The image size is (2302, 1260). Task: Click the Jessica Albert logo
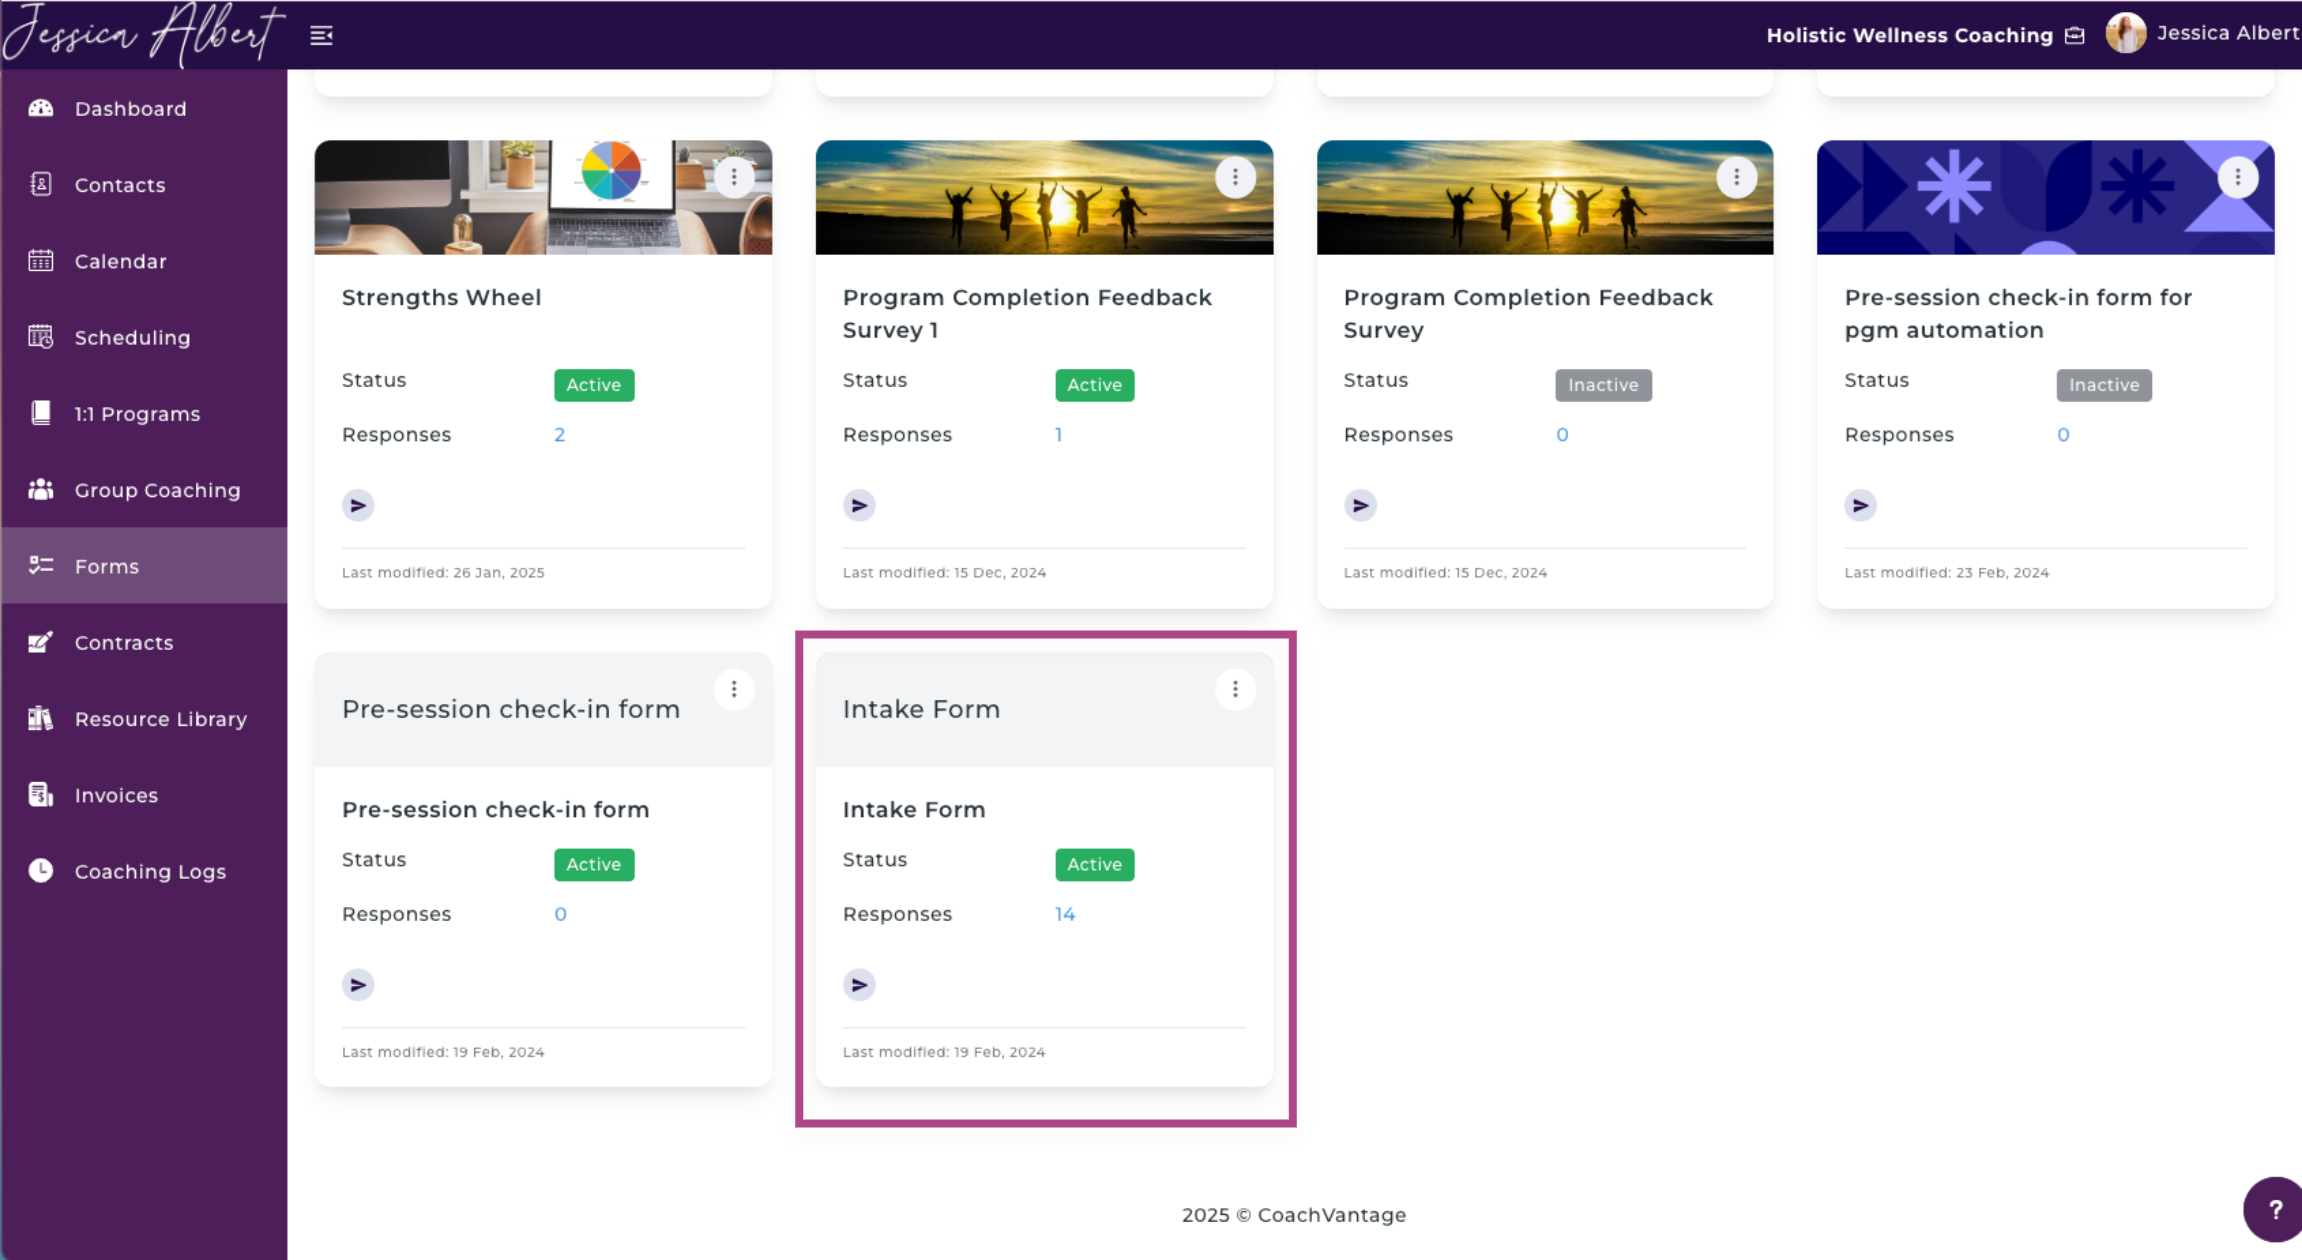143,35
